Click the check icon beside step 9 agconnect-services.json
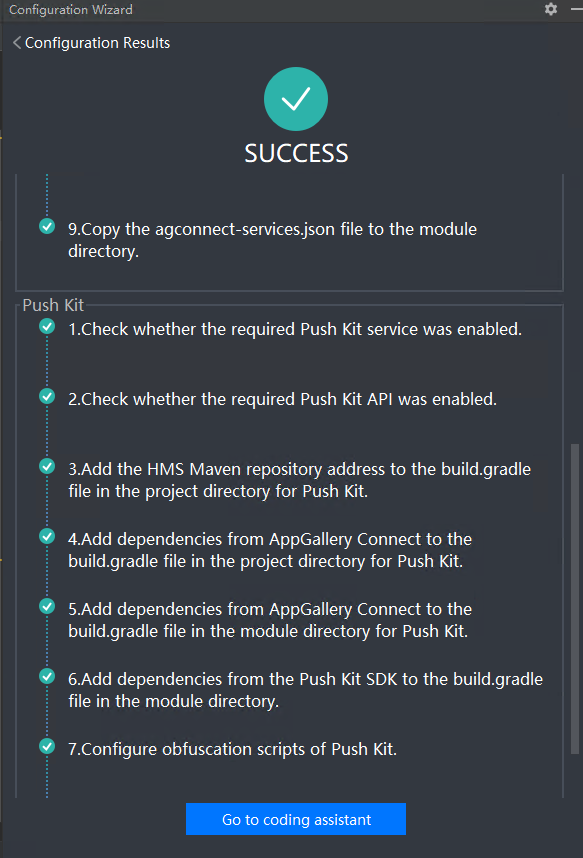583x858 pixels. click(x=46, y=226)
